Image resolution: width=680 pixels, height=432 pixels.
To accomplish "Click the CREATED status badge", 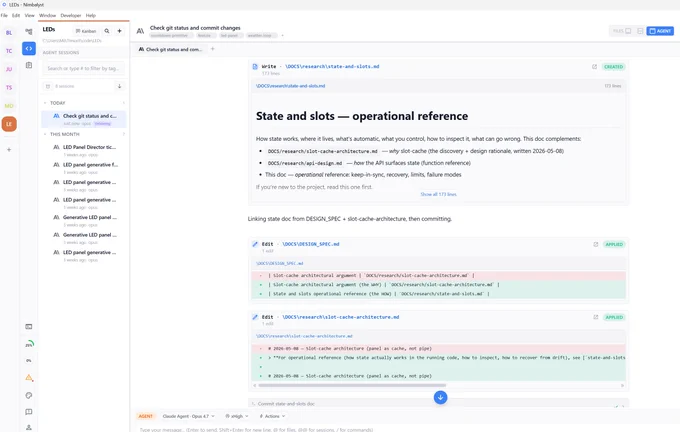I will click(614, 67).
